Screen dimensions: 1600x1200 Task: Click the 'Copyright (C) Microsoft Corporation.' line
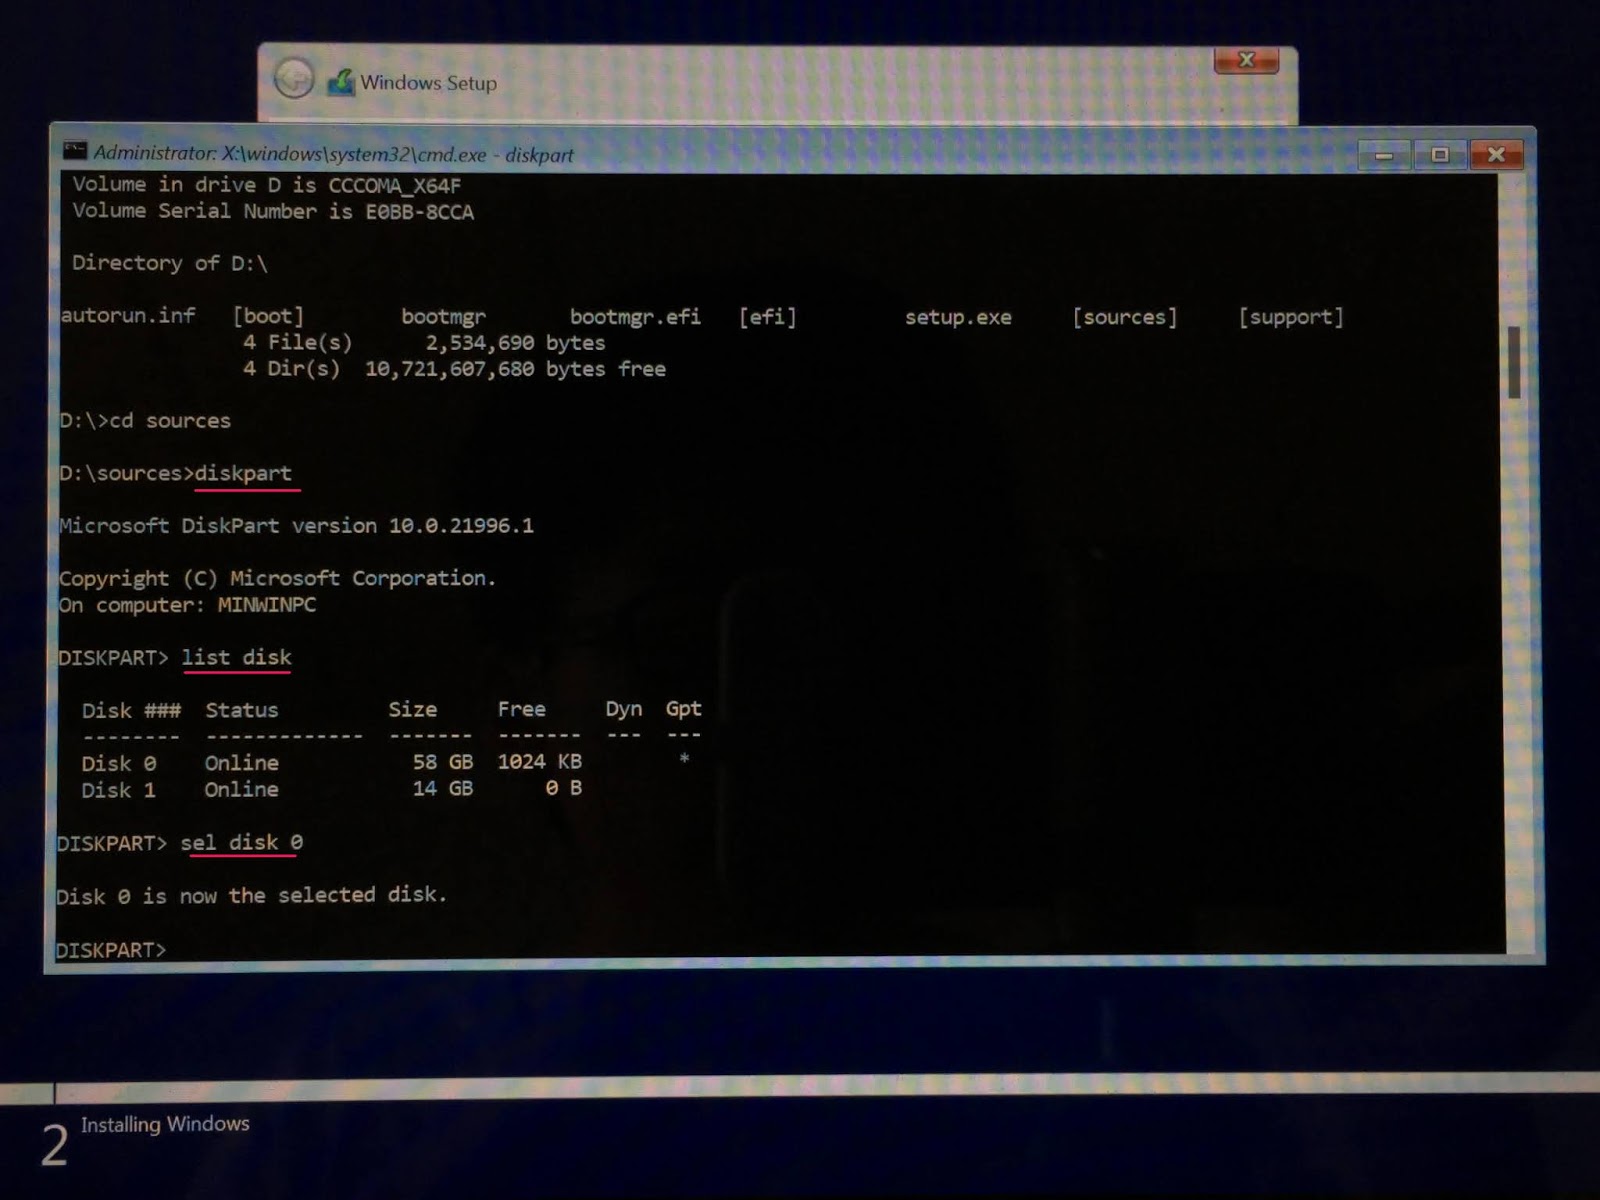277,578
